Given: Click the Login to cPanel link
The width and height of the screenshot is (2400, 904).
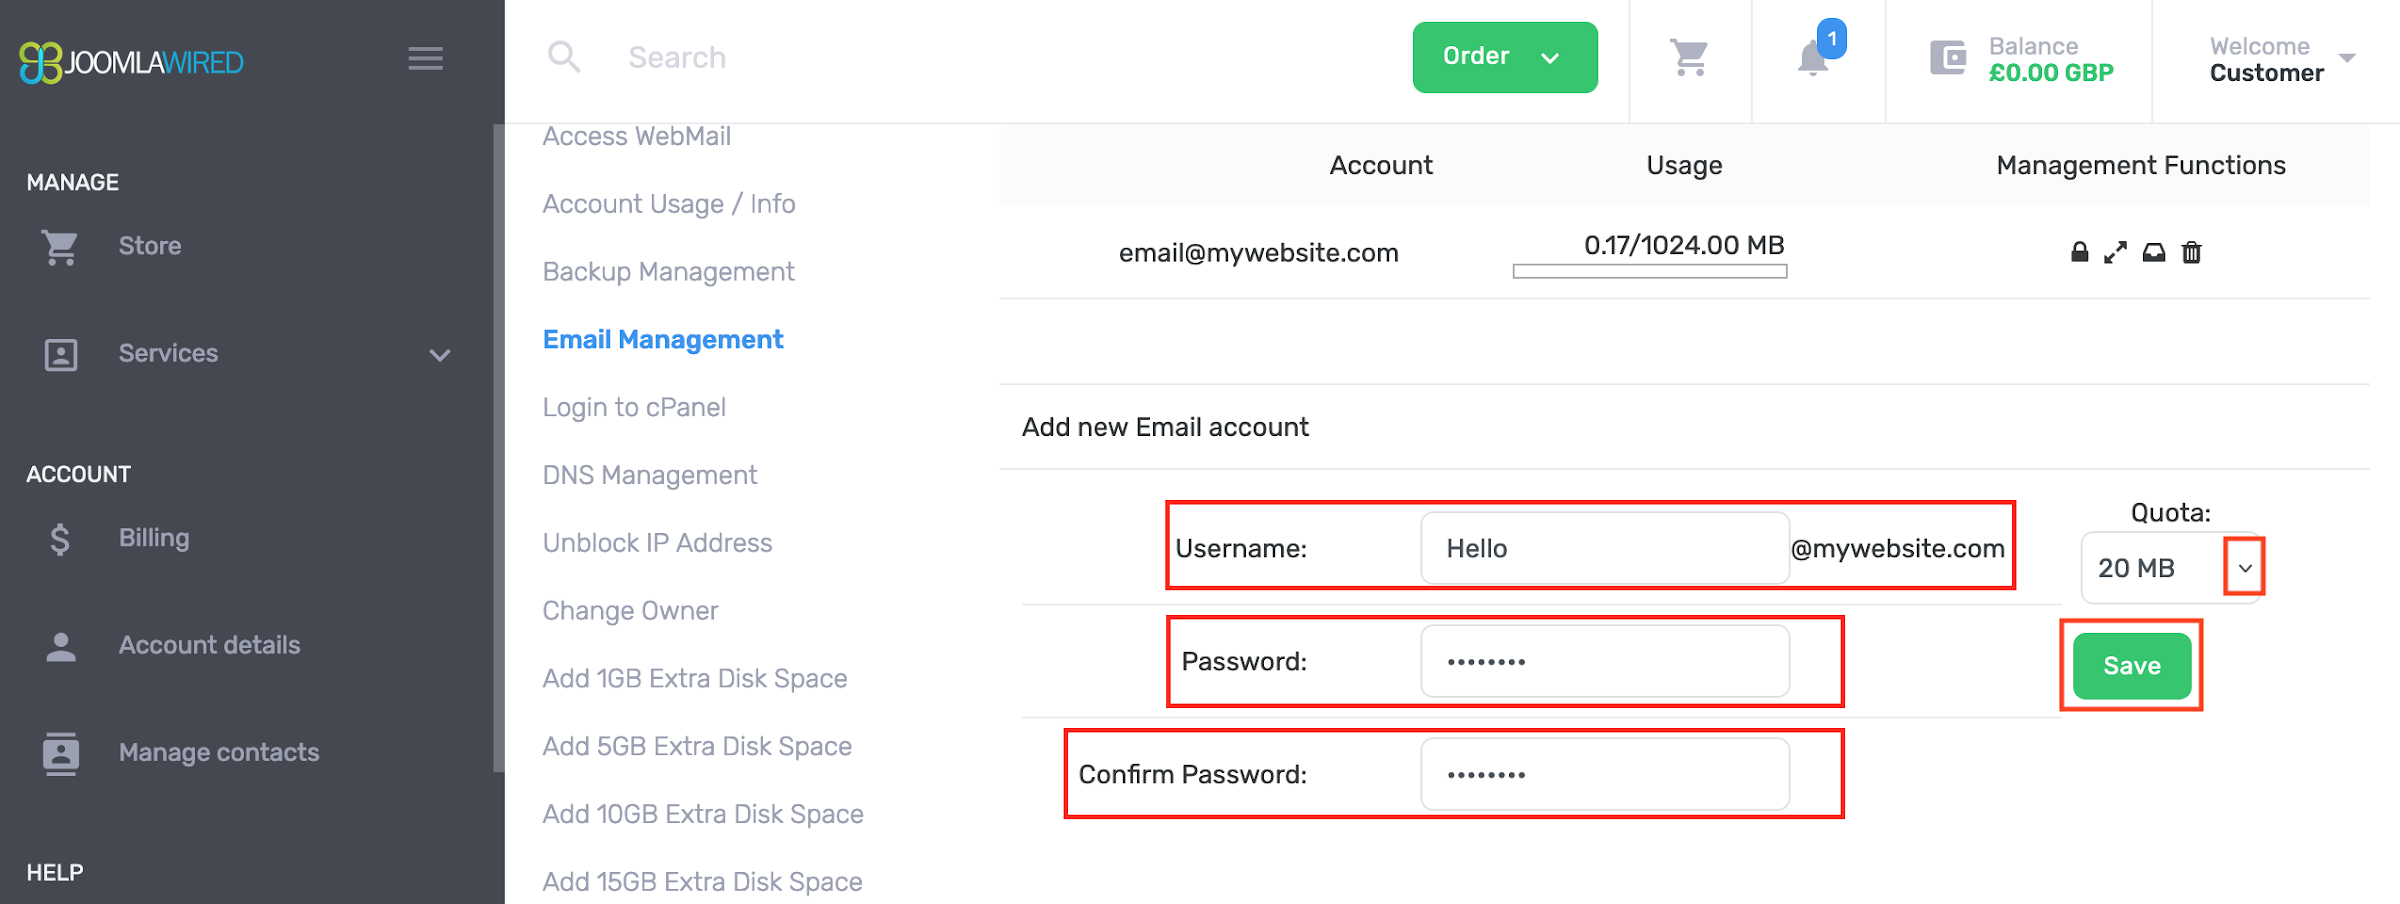Looking at the screenshot, I should click(634, 407).
